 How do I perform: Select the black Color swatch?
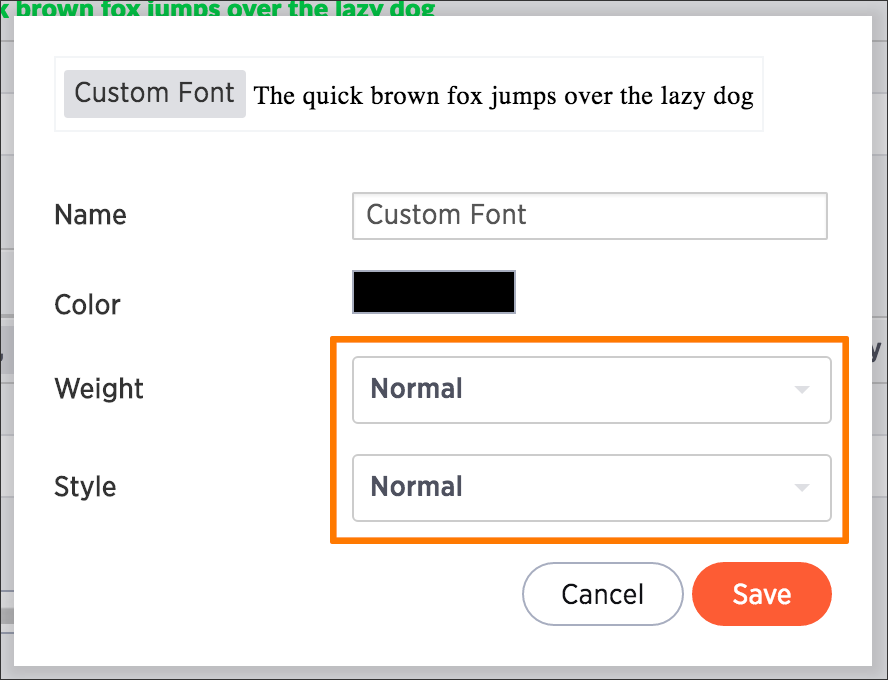tap(434, 292)
